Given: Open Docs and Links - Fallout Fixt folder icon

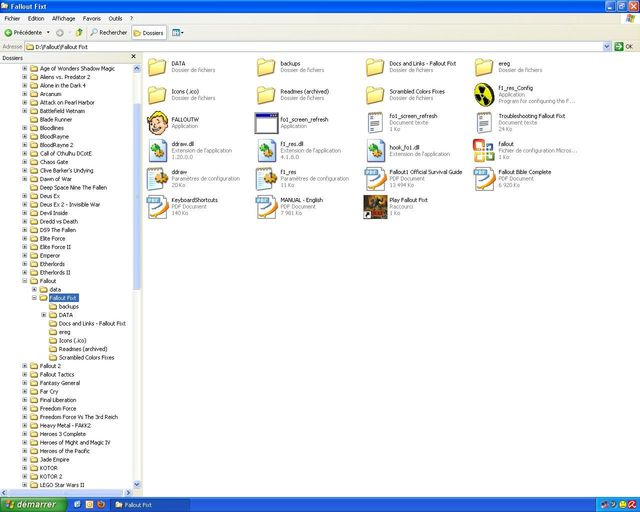Looking at the screenshot, I should click(x=375, y=67).
